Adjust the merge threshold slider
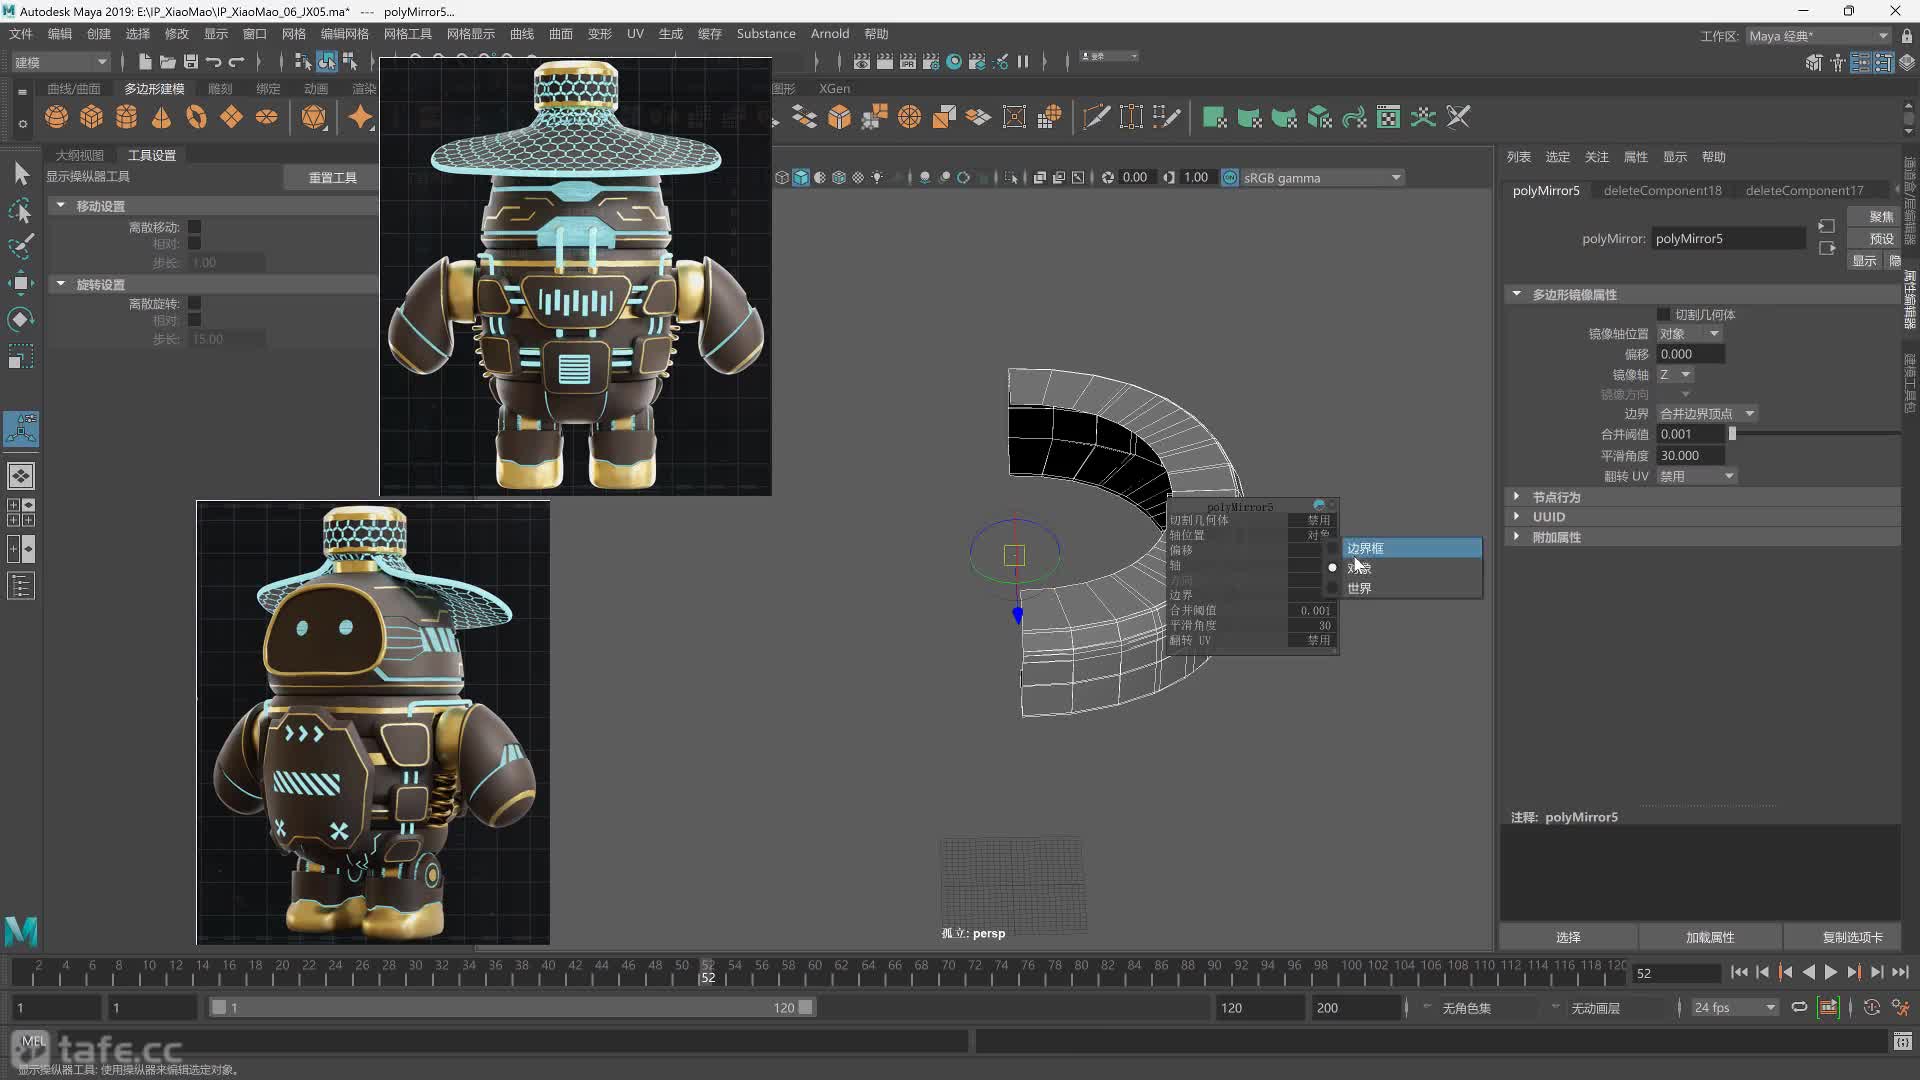This screenshot has width=1920, height=1080. pos(1732,434)
